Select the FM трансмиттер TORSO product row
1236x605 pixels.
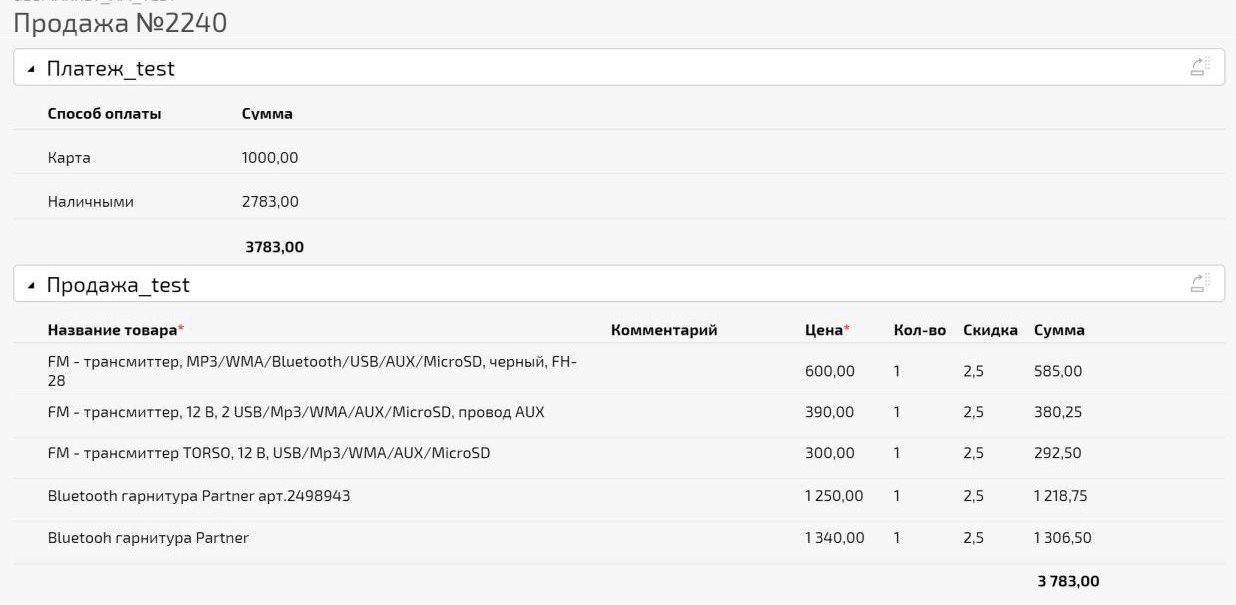coord(268,453)
